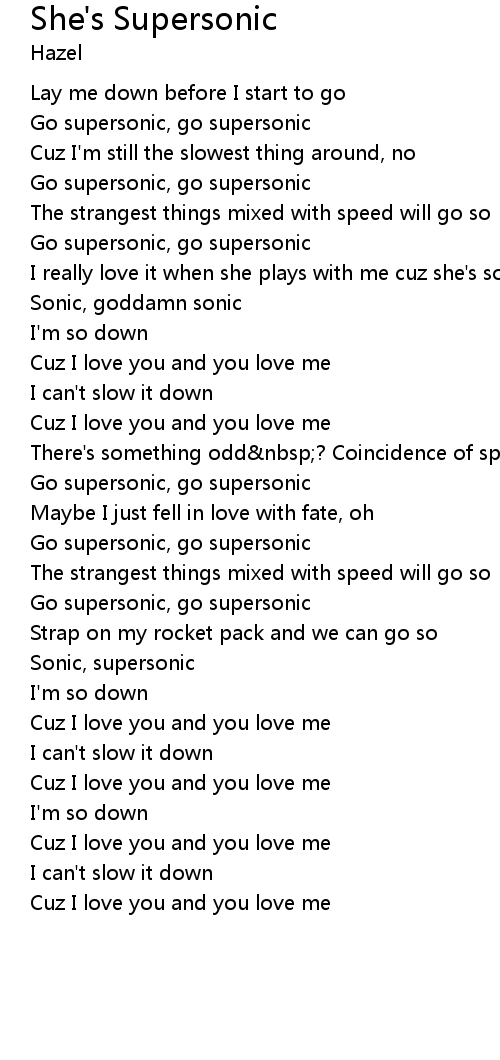Select the first I'm so down line
The image size is (500, 1060).
point(89,333)
